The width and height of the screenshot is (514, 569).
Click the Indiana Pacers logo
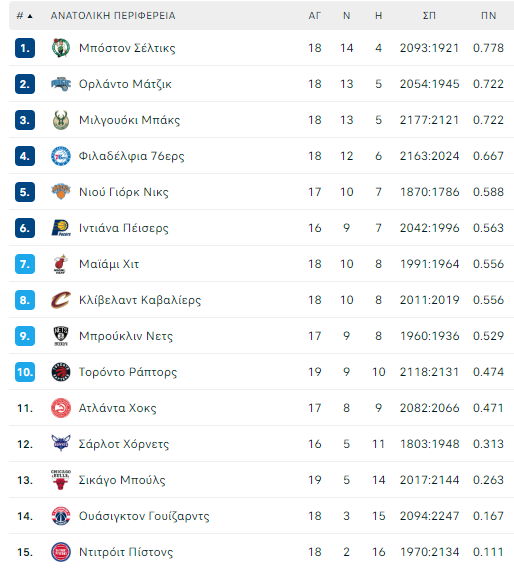pos(61,228)
